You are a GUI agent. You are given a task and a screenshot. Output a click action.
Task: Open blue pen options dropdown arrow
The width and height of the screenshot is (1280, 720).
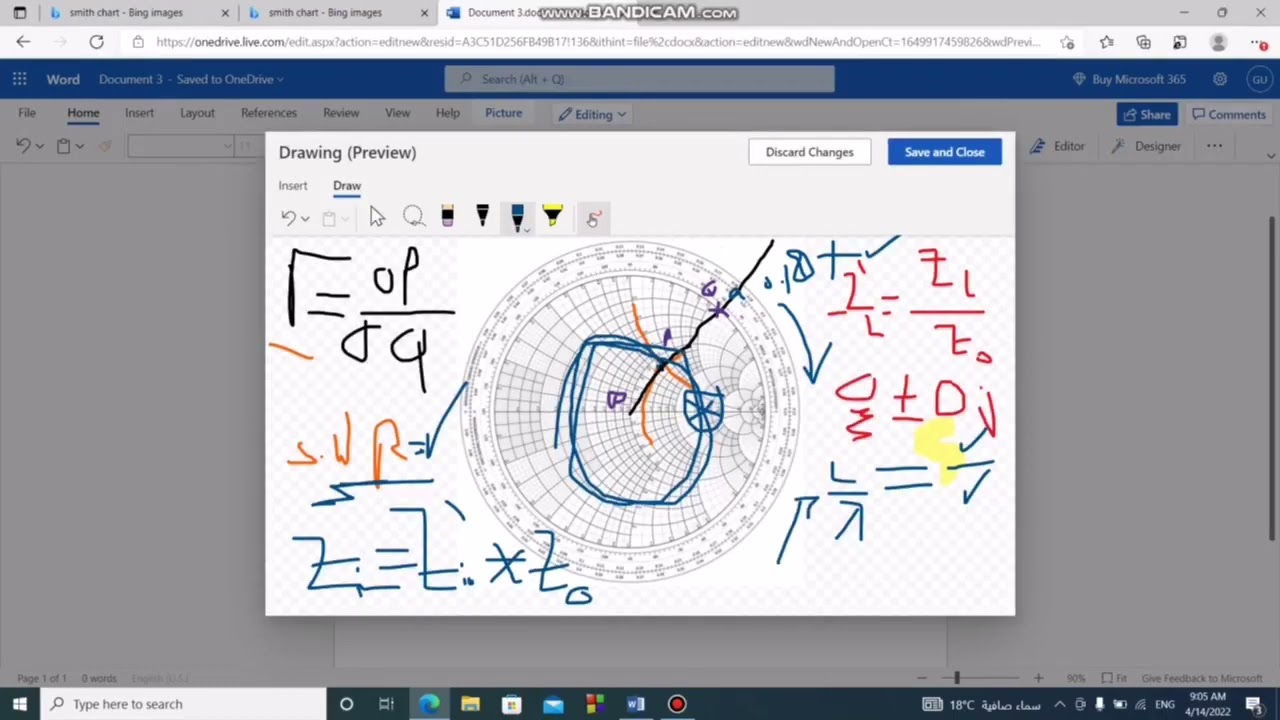[x=527, y=228]
